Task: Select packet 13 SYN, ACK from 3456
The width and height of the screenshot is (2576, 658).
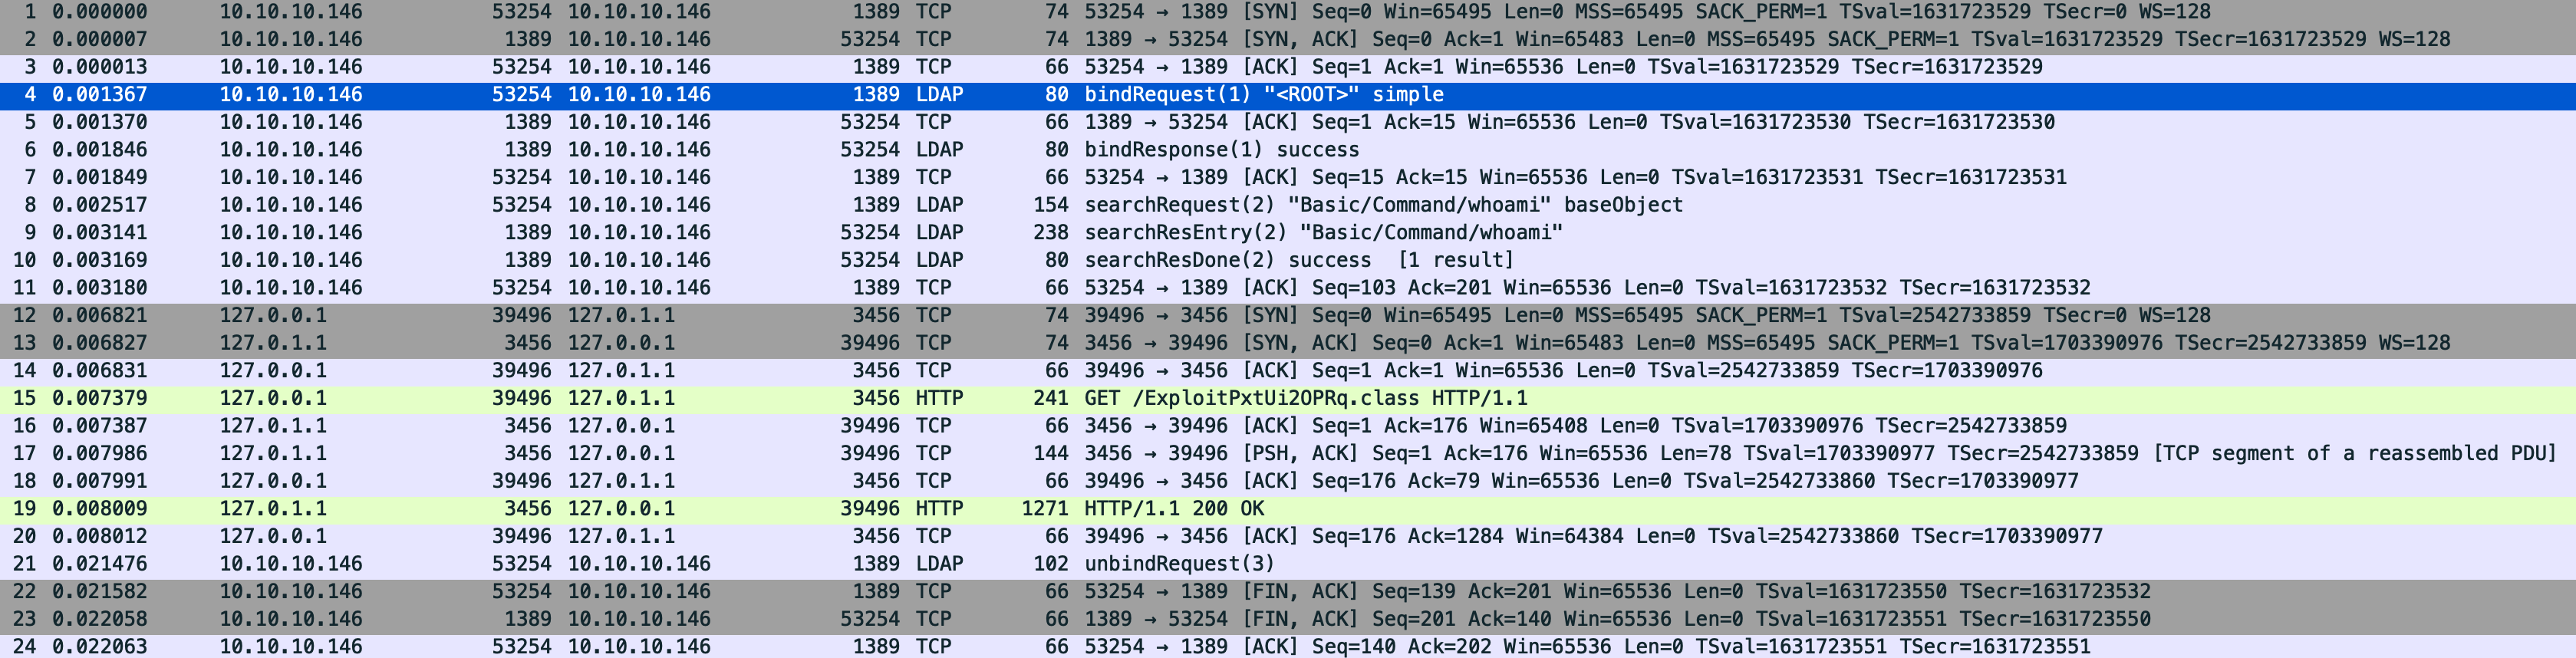Action: point(1288,343)
